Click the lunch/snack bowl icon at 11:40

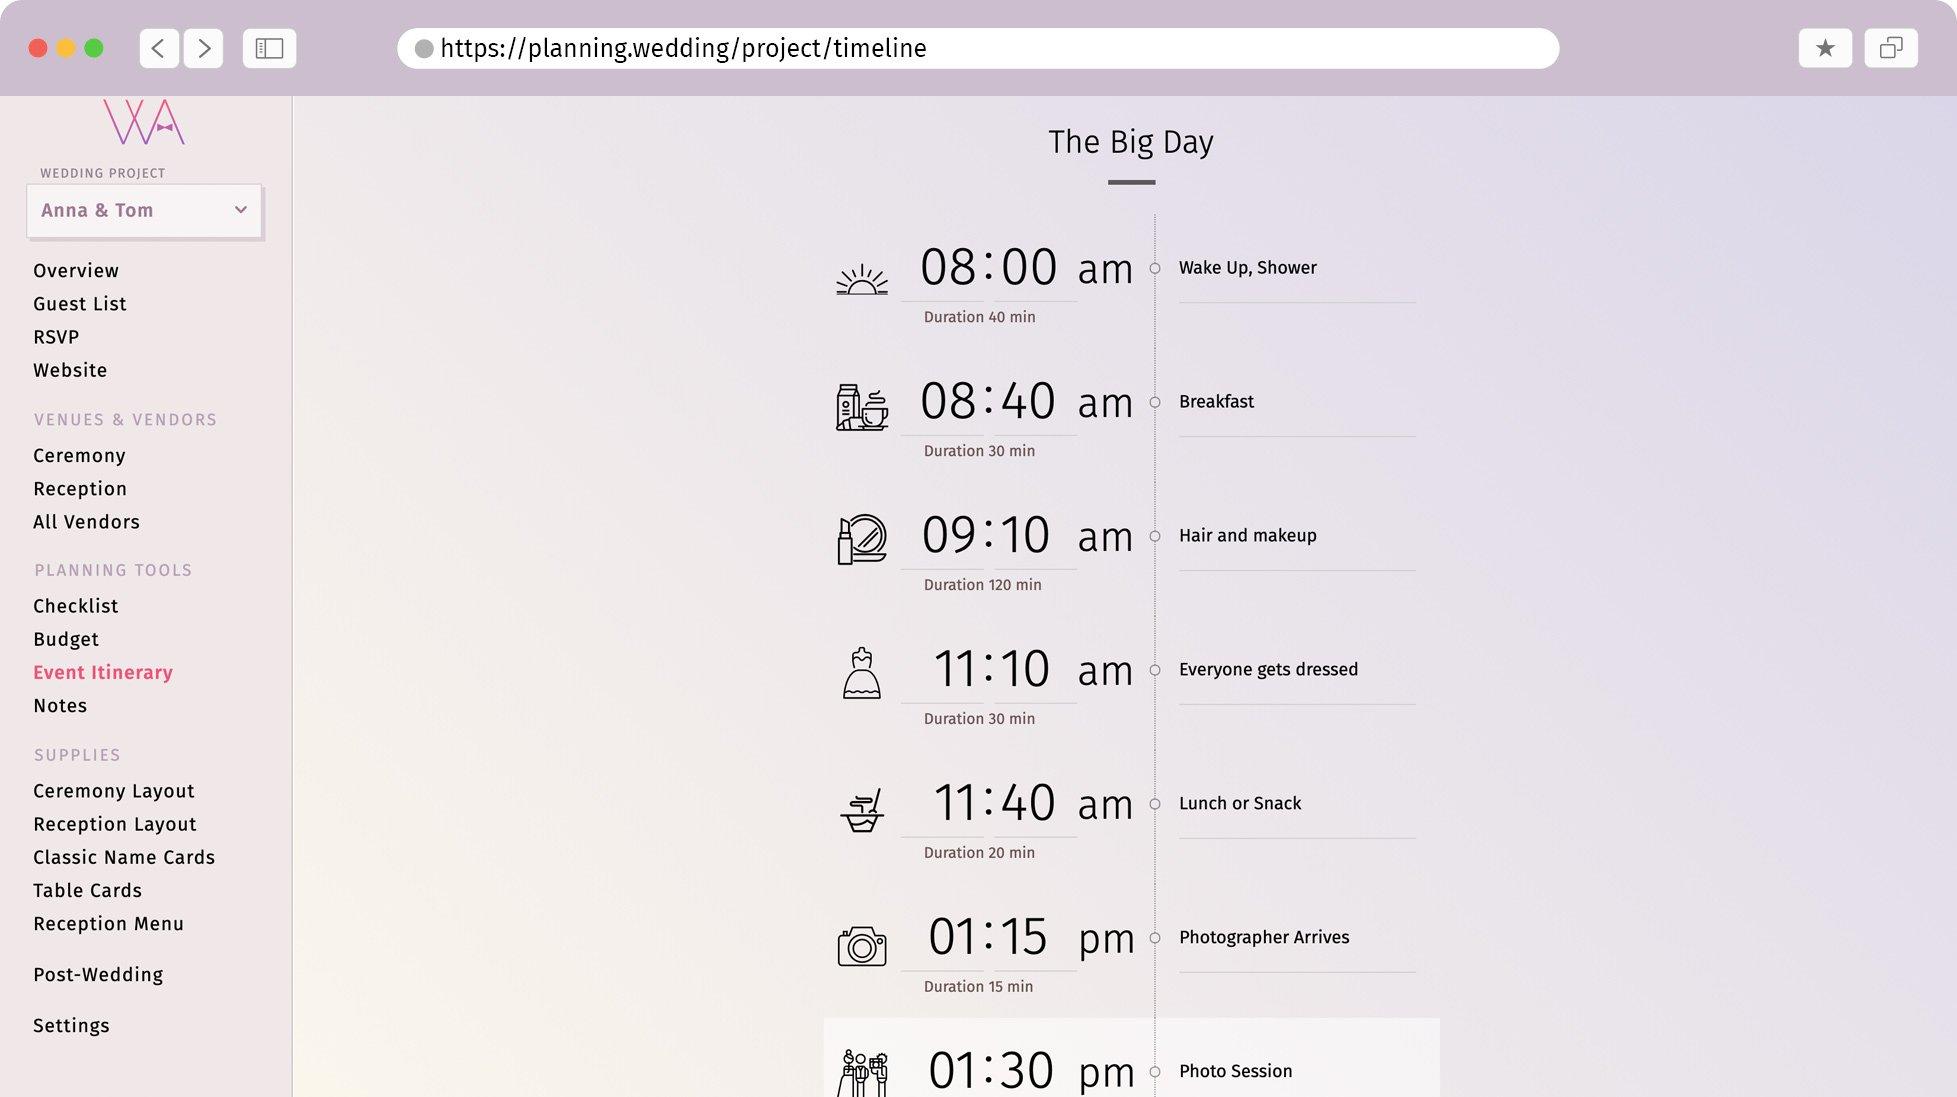point(862,807)
